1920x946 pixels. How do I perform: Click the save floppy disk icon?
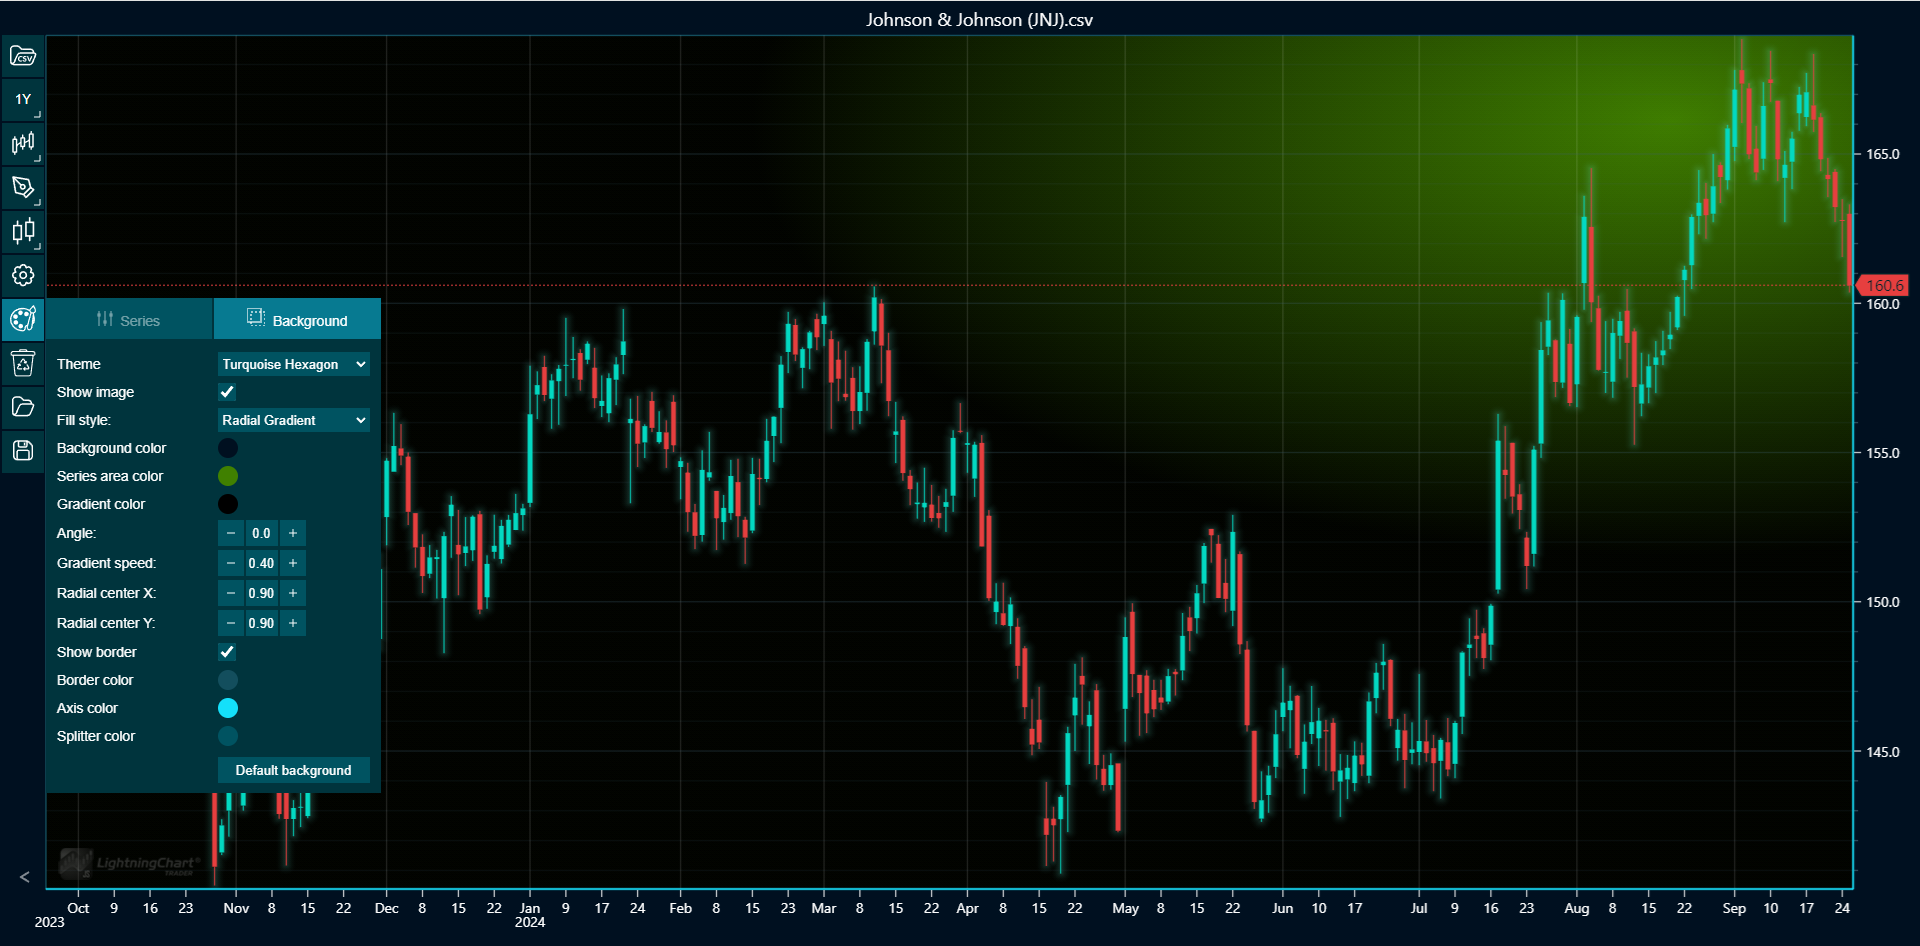pos(23,451)
